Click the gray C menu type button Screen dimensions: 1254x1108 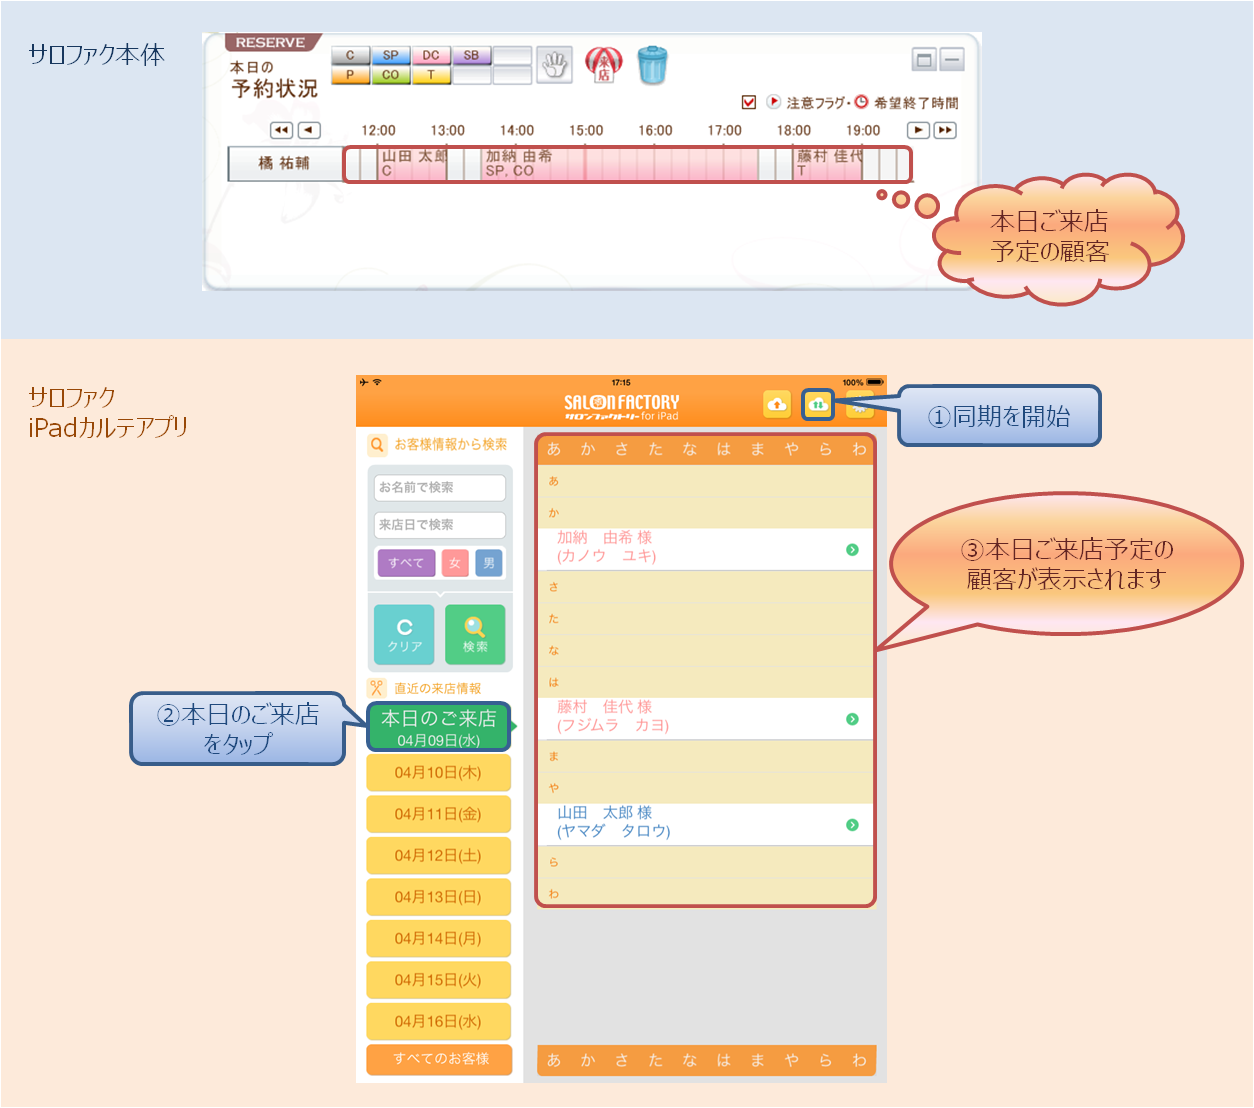pyautogui.click(x=350, y=56)
